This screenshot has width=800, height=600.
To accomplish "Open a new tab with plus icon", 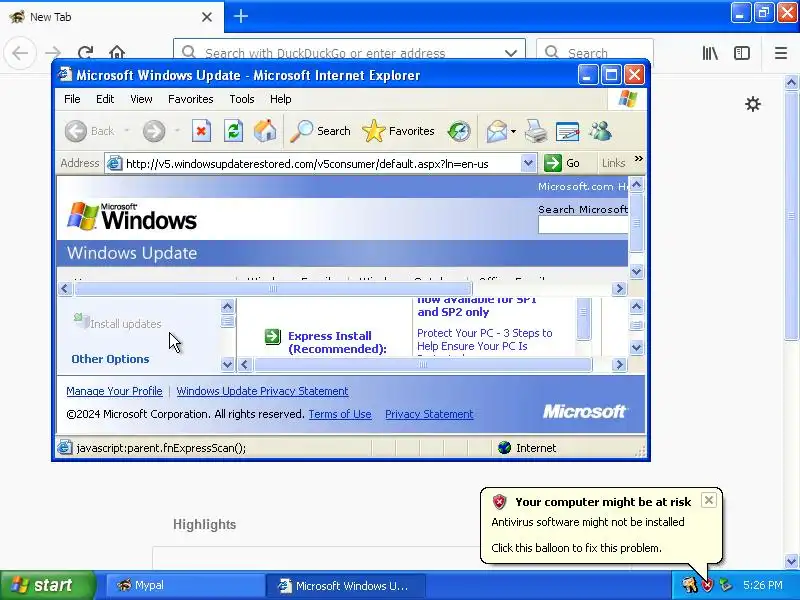I will (241, 16).
